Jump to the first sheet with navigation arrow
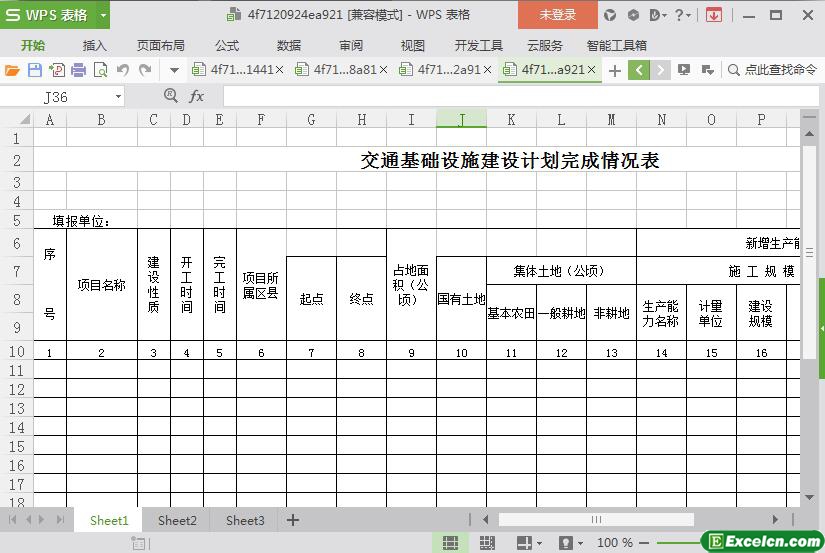The height and width of the screenshot is (553, 825). 13,520
